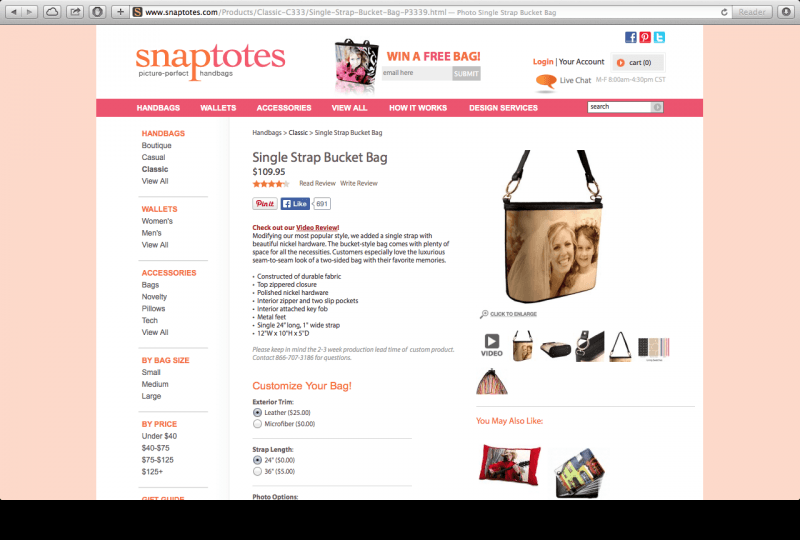800x540 pixels.
Task: Click the four-star product rating
Action: (x=270, y=184)
